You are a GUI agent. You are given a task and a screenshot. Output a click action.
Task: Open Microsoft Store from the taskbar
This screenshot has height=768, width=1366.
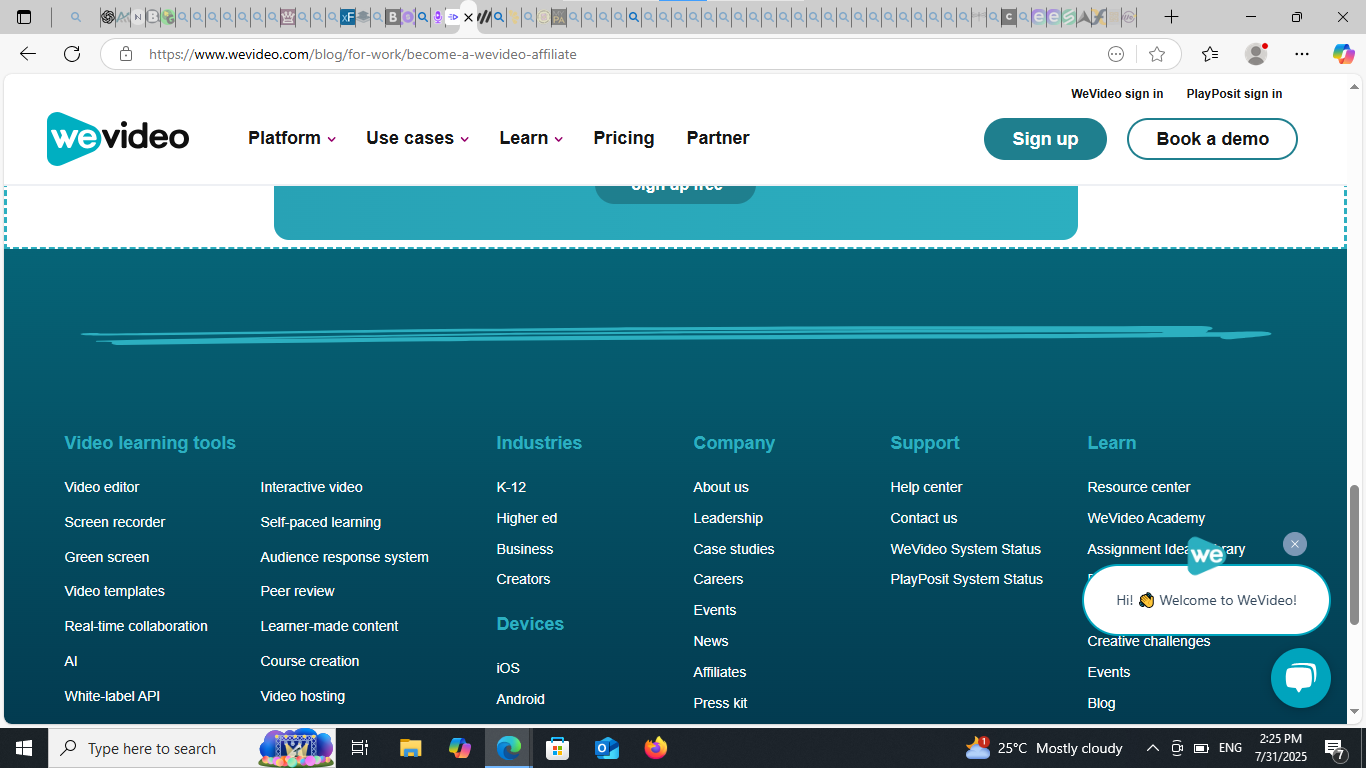pos(557,748)
